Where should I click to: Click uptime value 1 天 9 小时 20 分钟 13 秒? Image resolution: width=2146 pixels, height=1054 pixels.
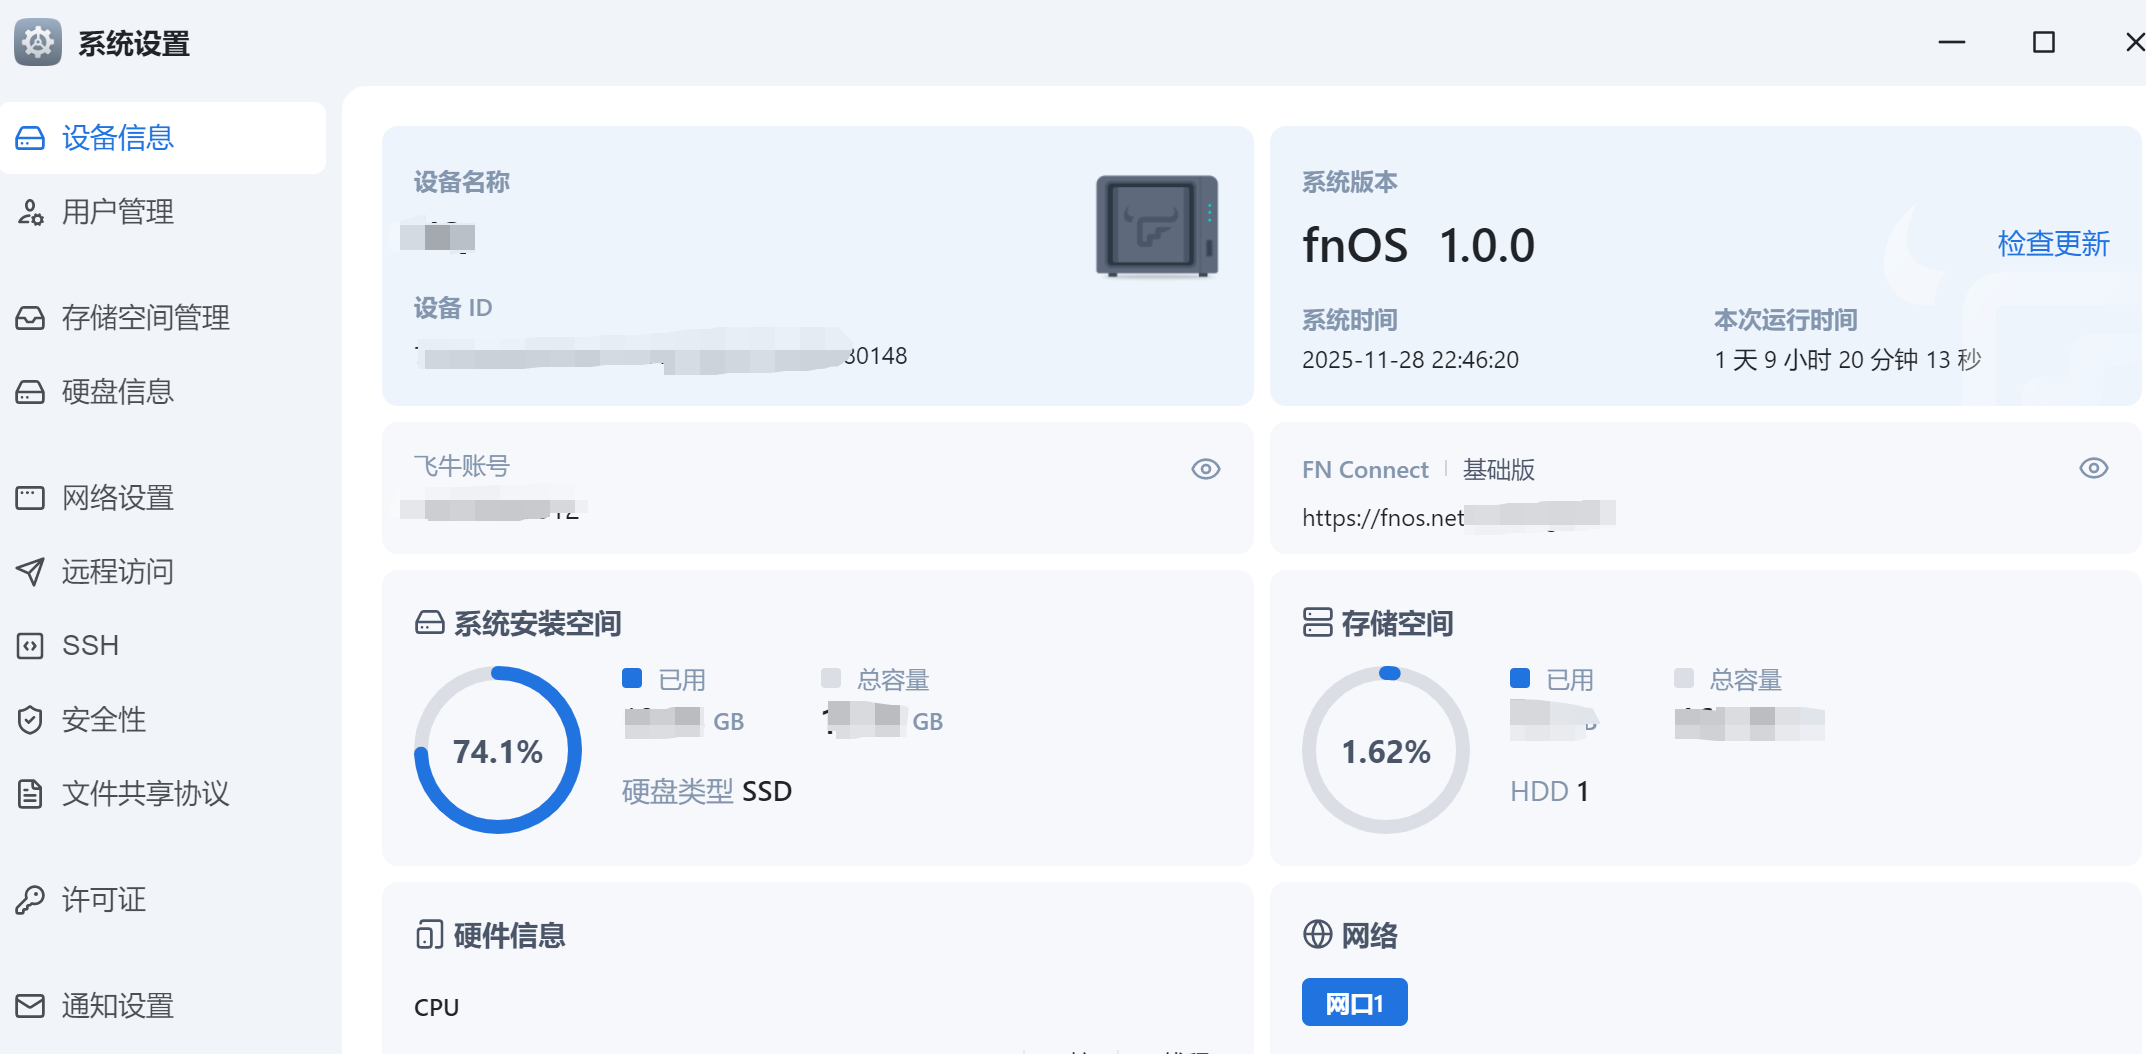pyautogui.click(x=1848, y=360)
